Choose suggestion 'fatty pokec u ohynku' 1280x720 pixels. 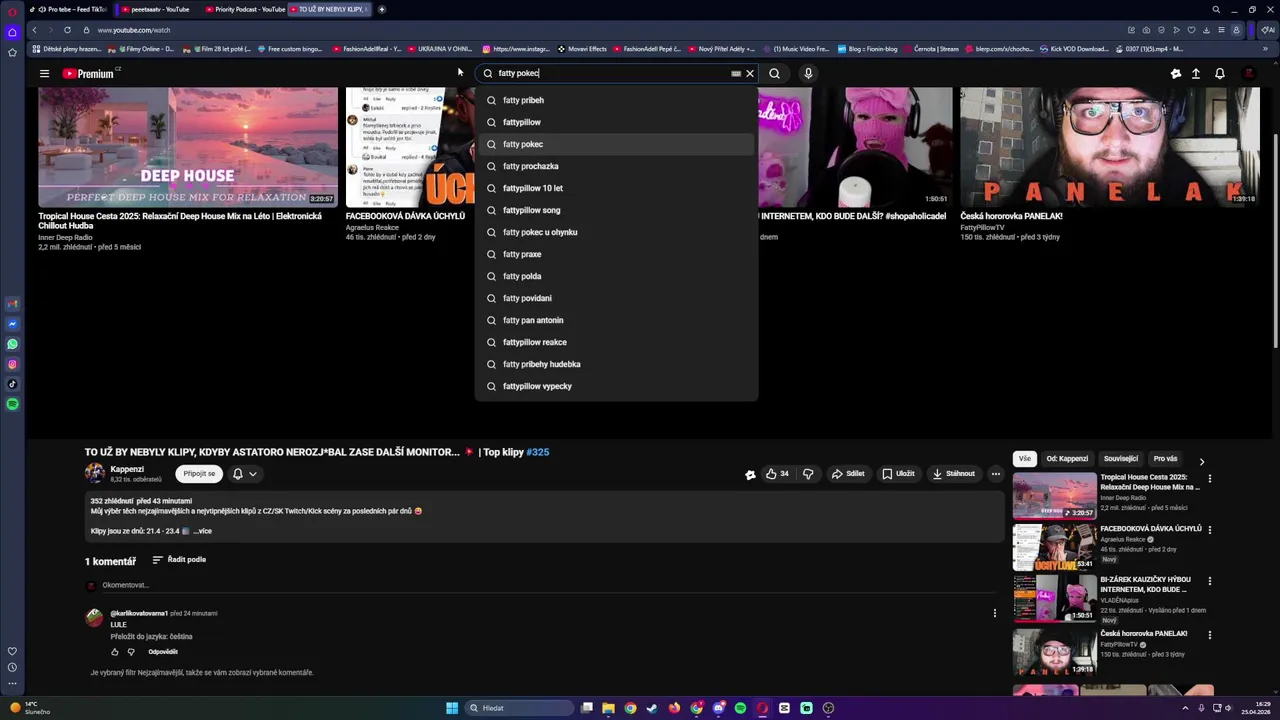[616, 232]
